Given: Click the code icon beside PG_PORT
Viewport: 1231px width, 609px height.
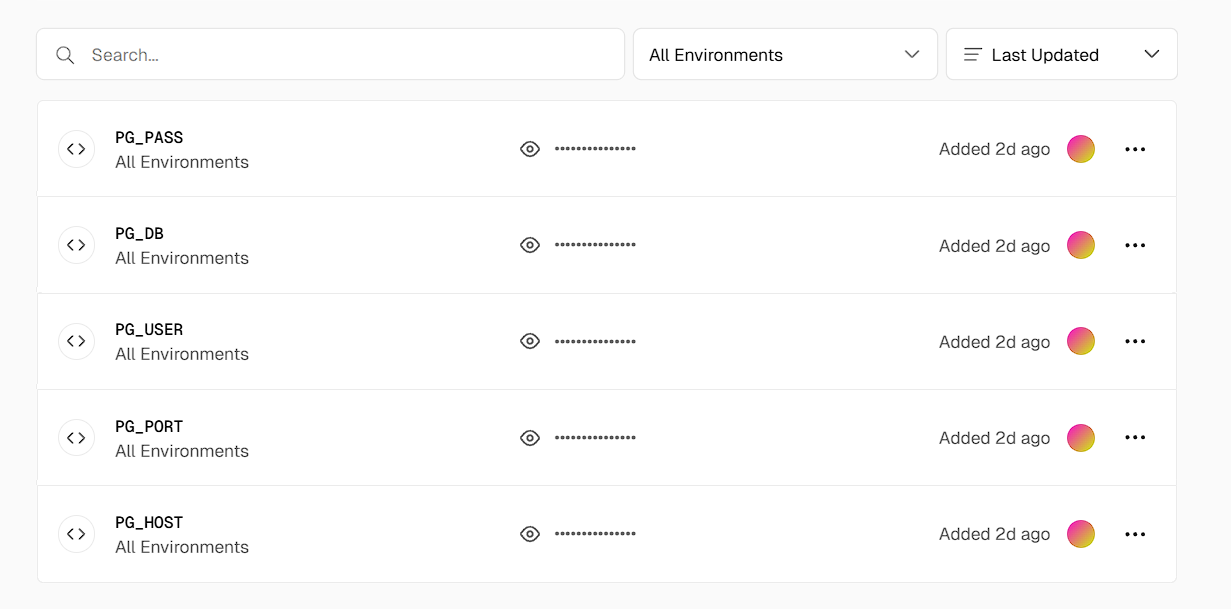Looking at the screenshot, I should 76,438.
